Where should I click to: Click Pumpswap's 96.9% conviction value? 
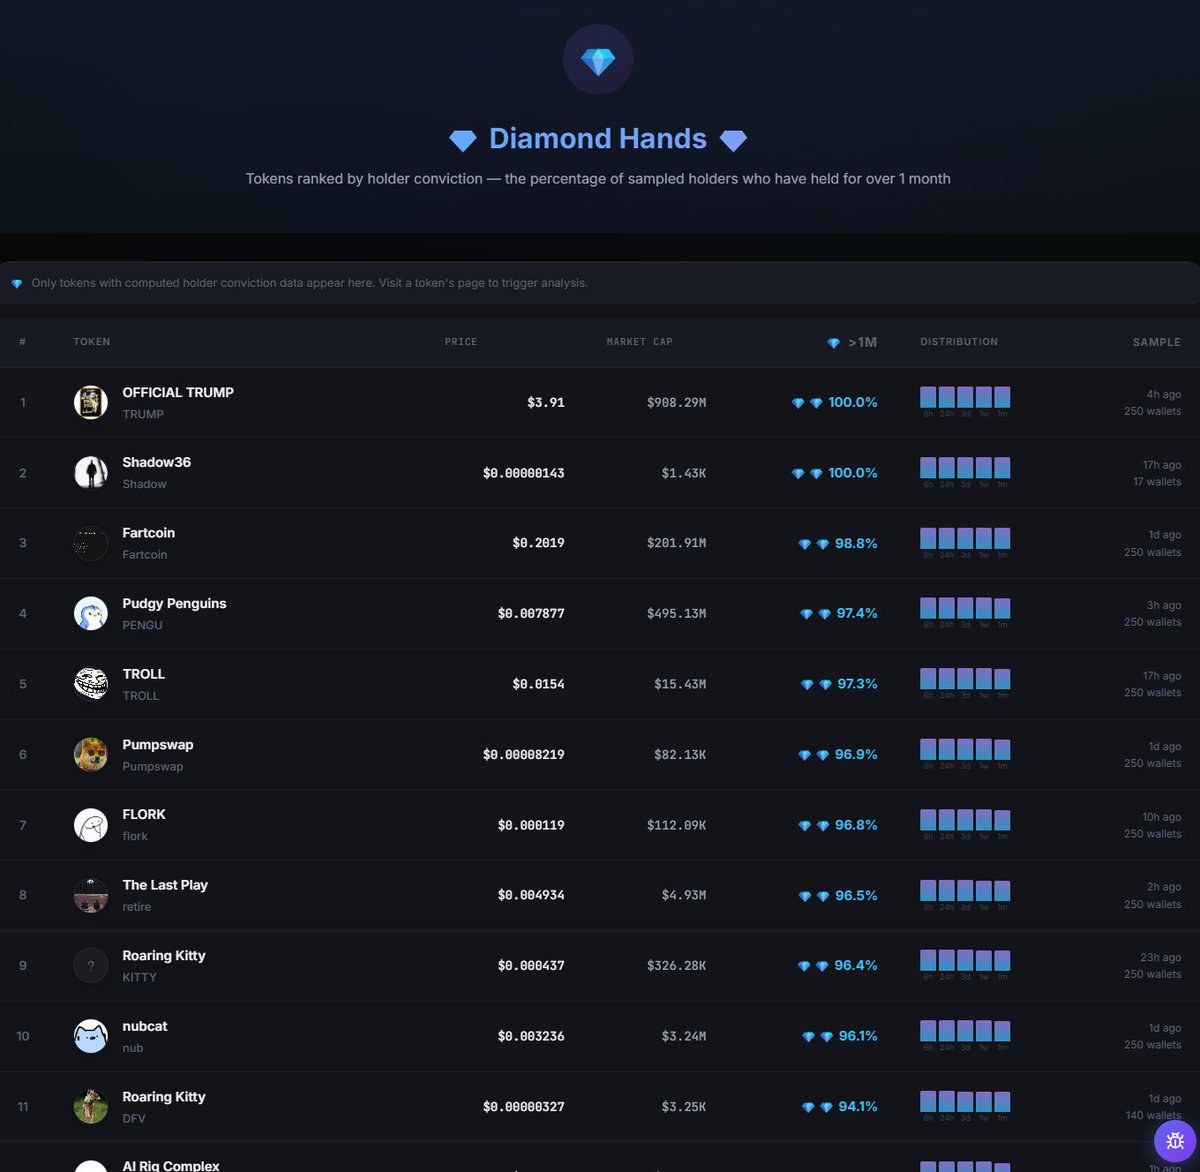[856, 754]
